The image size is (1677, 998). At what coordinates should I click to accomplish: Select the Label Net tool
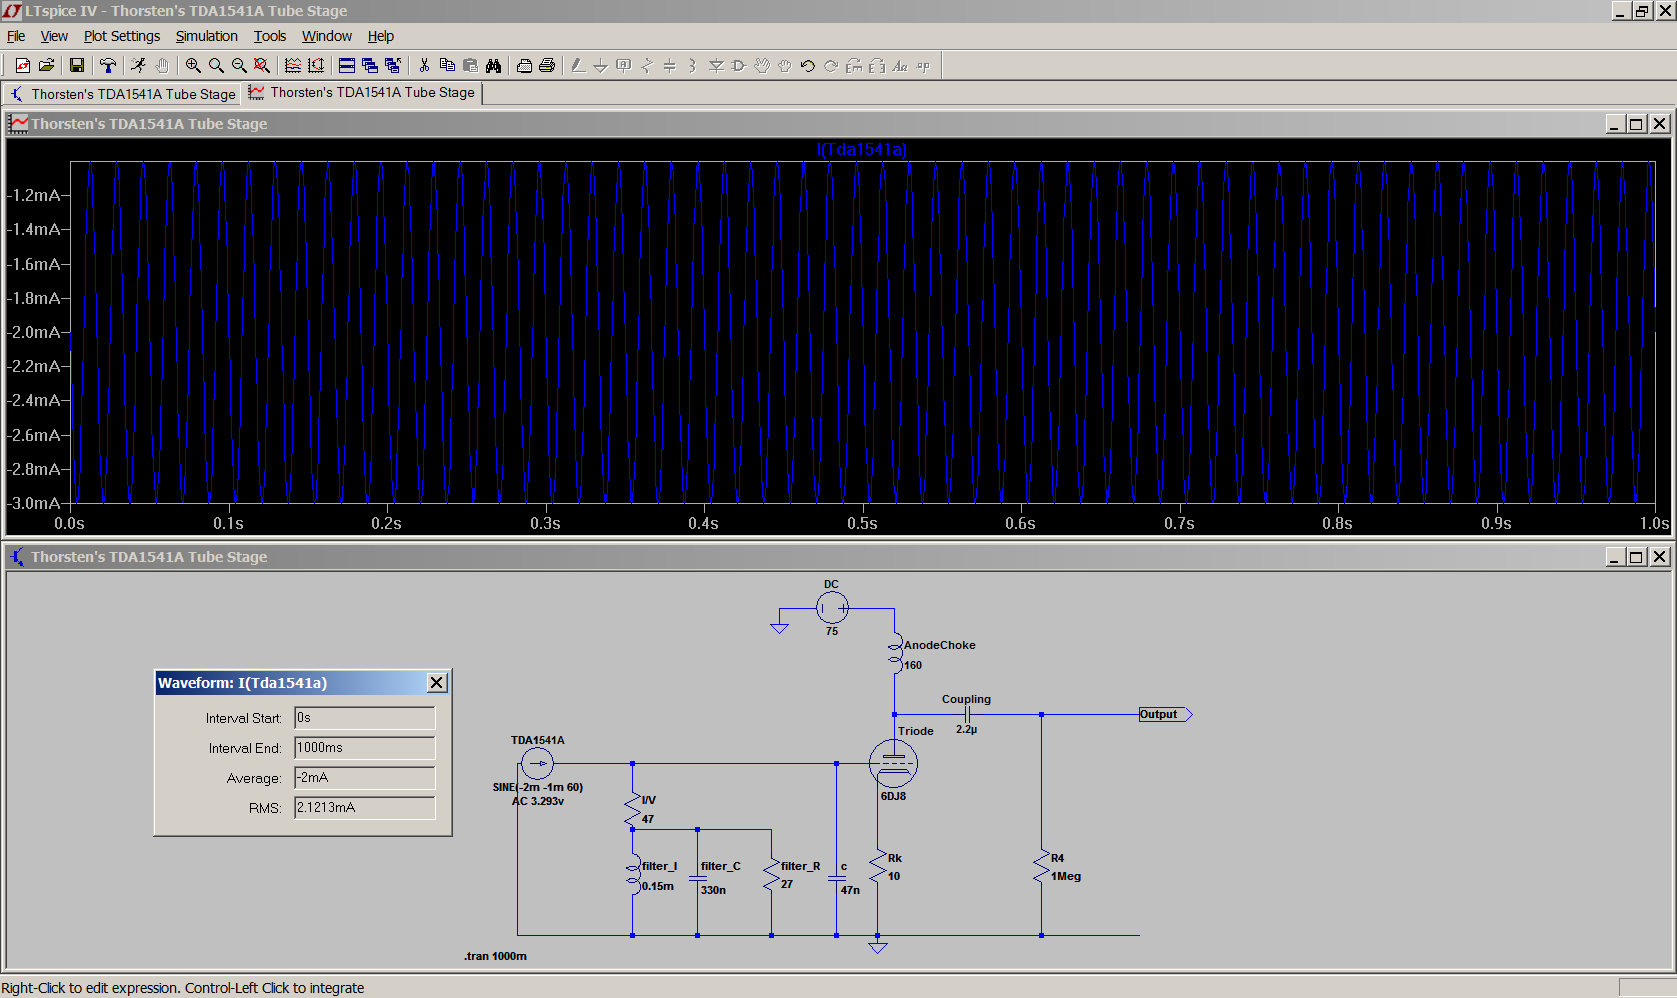pyautogui.click(x=624, y=66)
